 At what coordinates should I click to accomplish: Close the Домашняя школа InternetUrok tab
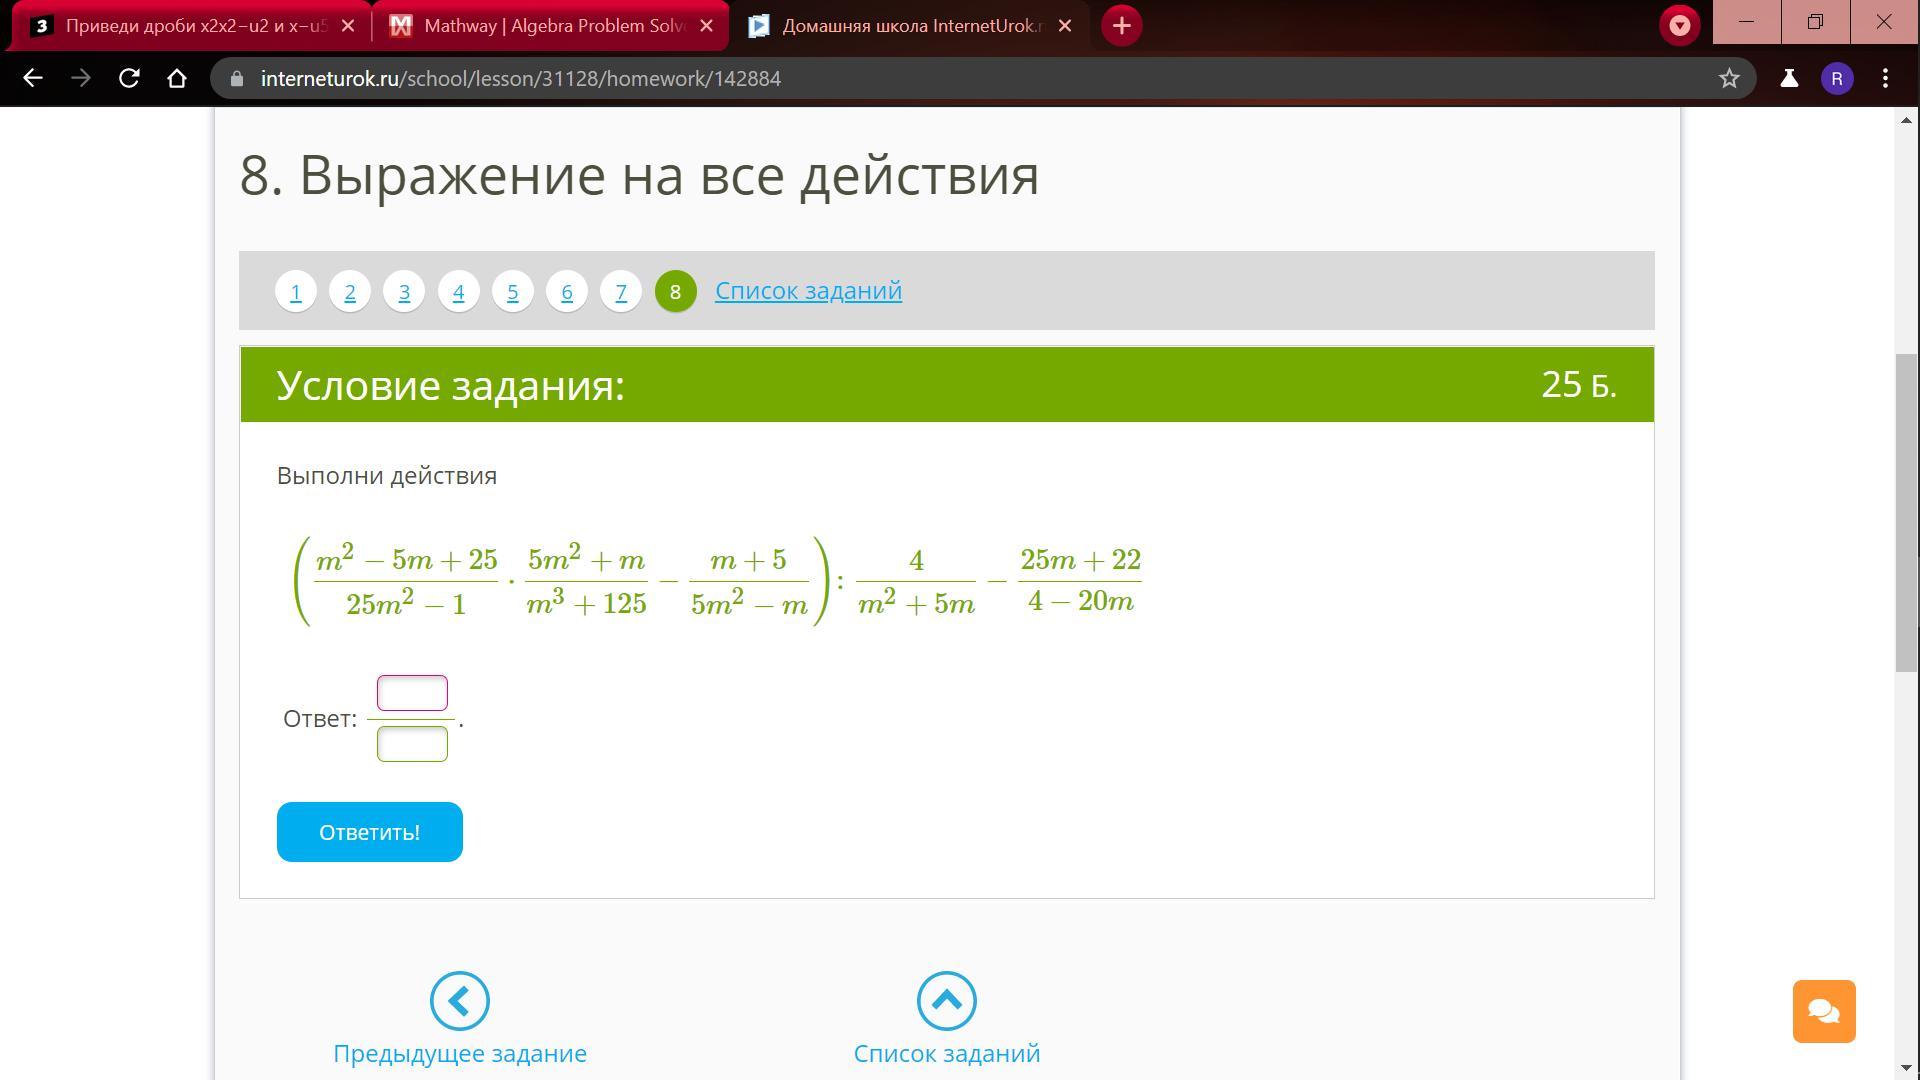click(x=1065, y=26)
